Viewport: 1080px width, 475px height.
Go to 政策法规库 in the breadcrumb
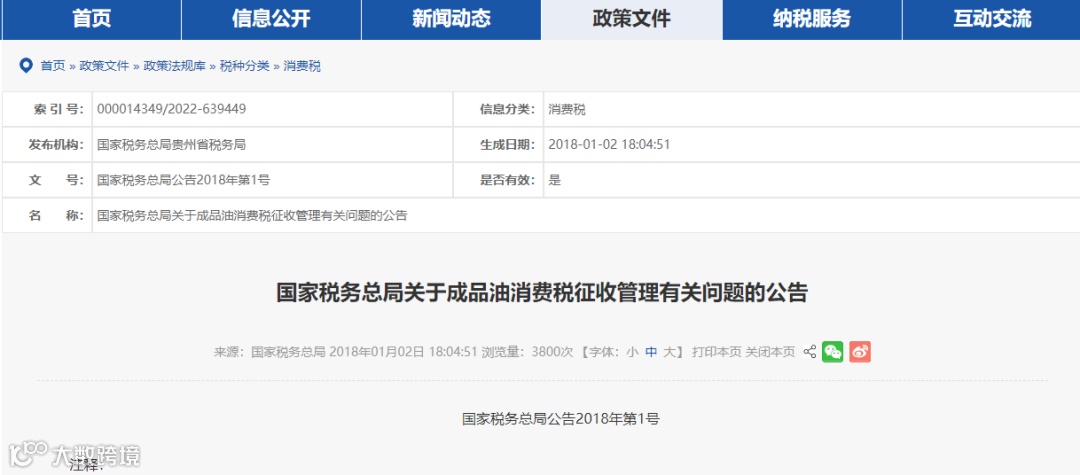(174, 66)
